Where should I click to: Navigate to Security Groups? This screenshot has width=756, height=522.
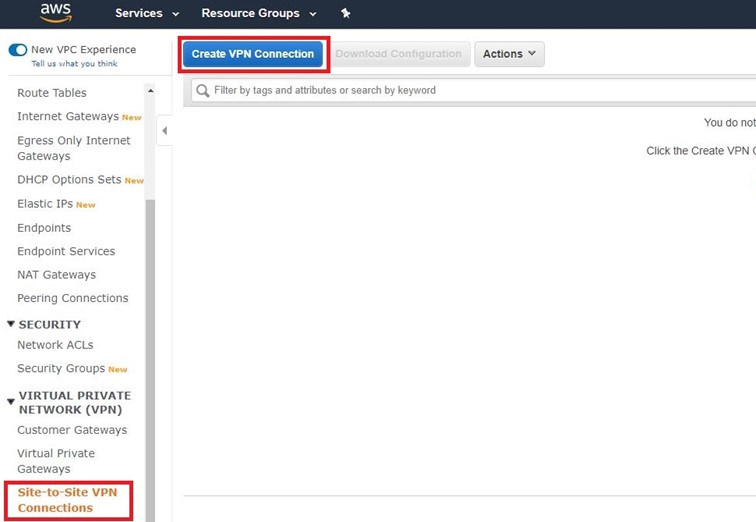pyautogui.click(x=62, y=369)
